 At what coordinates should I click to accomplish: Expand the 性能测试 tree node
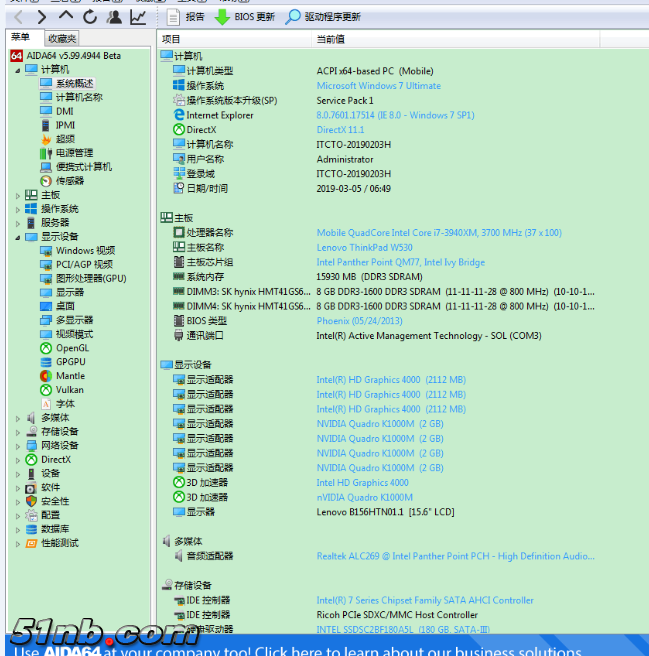pyautogui.click(x=17, y=543)
